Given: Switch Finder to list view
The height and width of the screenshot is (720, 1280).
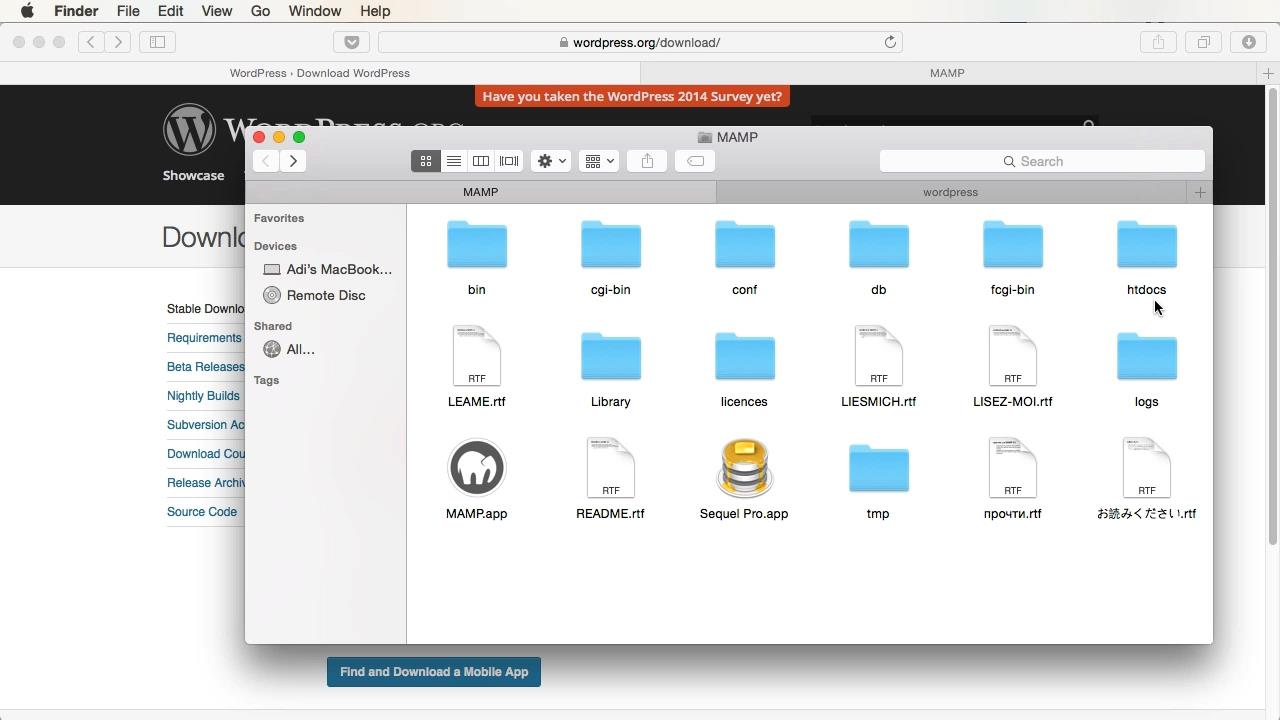Looking at the screenshot, I should pyautogui.click(x=453, y=161).
